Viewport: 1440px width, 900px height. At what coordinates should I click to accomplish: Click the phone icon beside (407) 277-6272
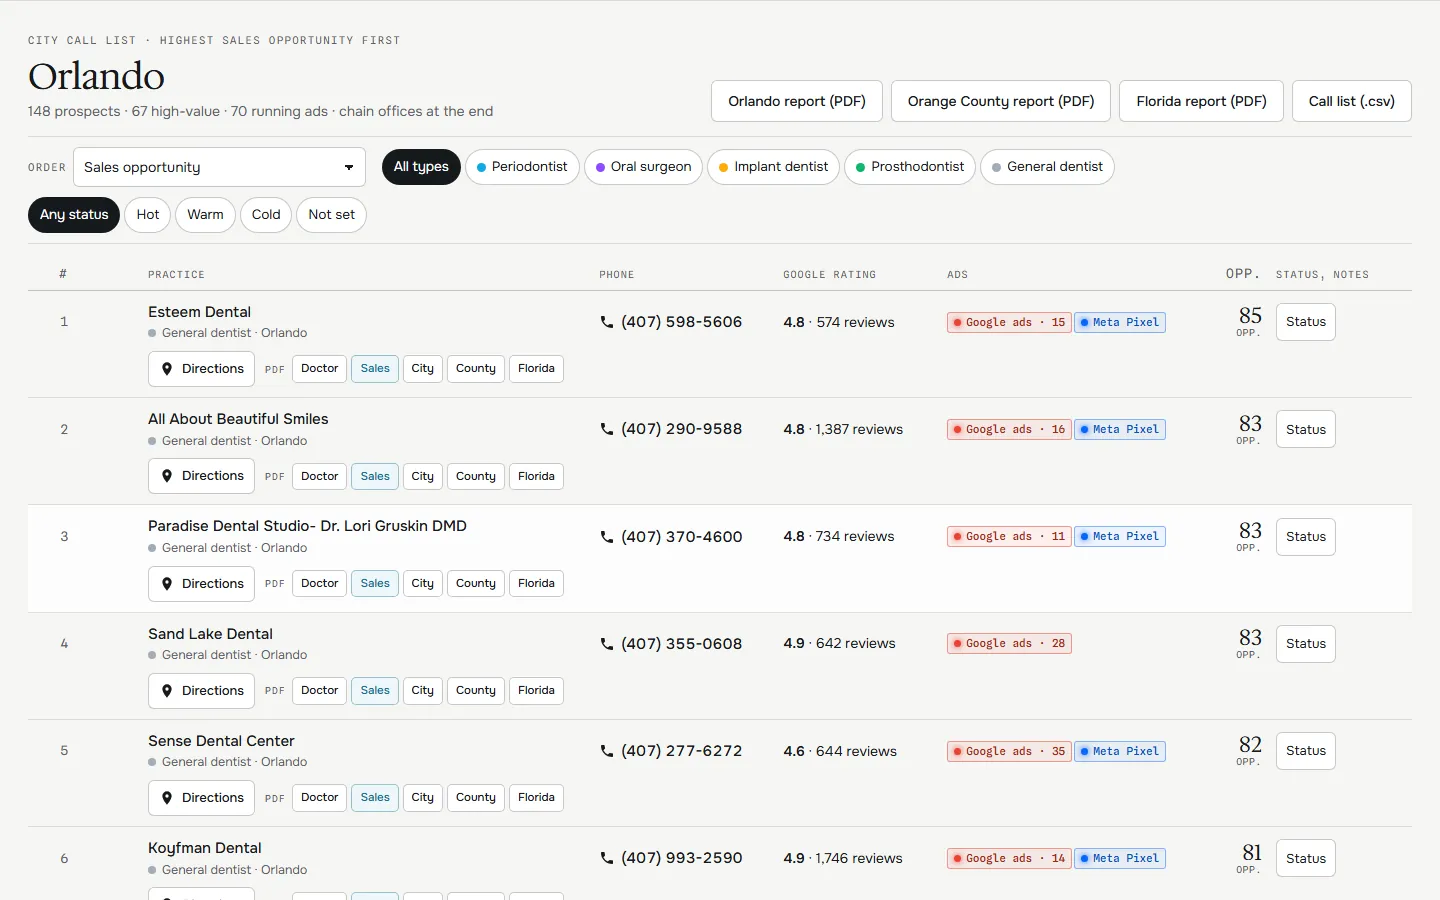(606, 751)
